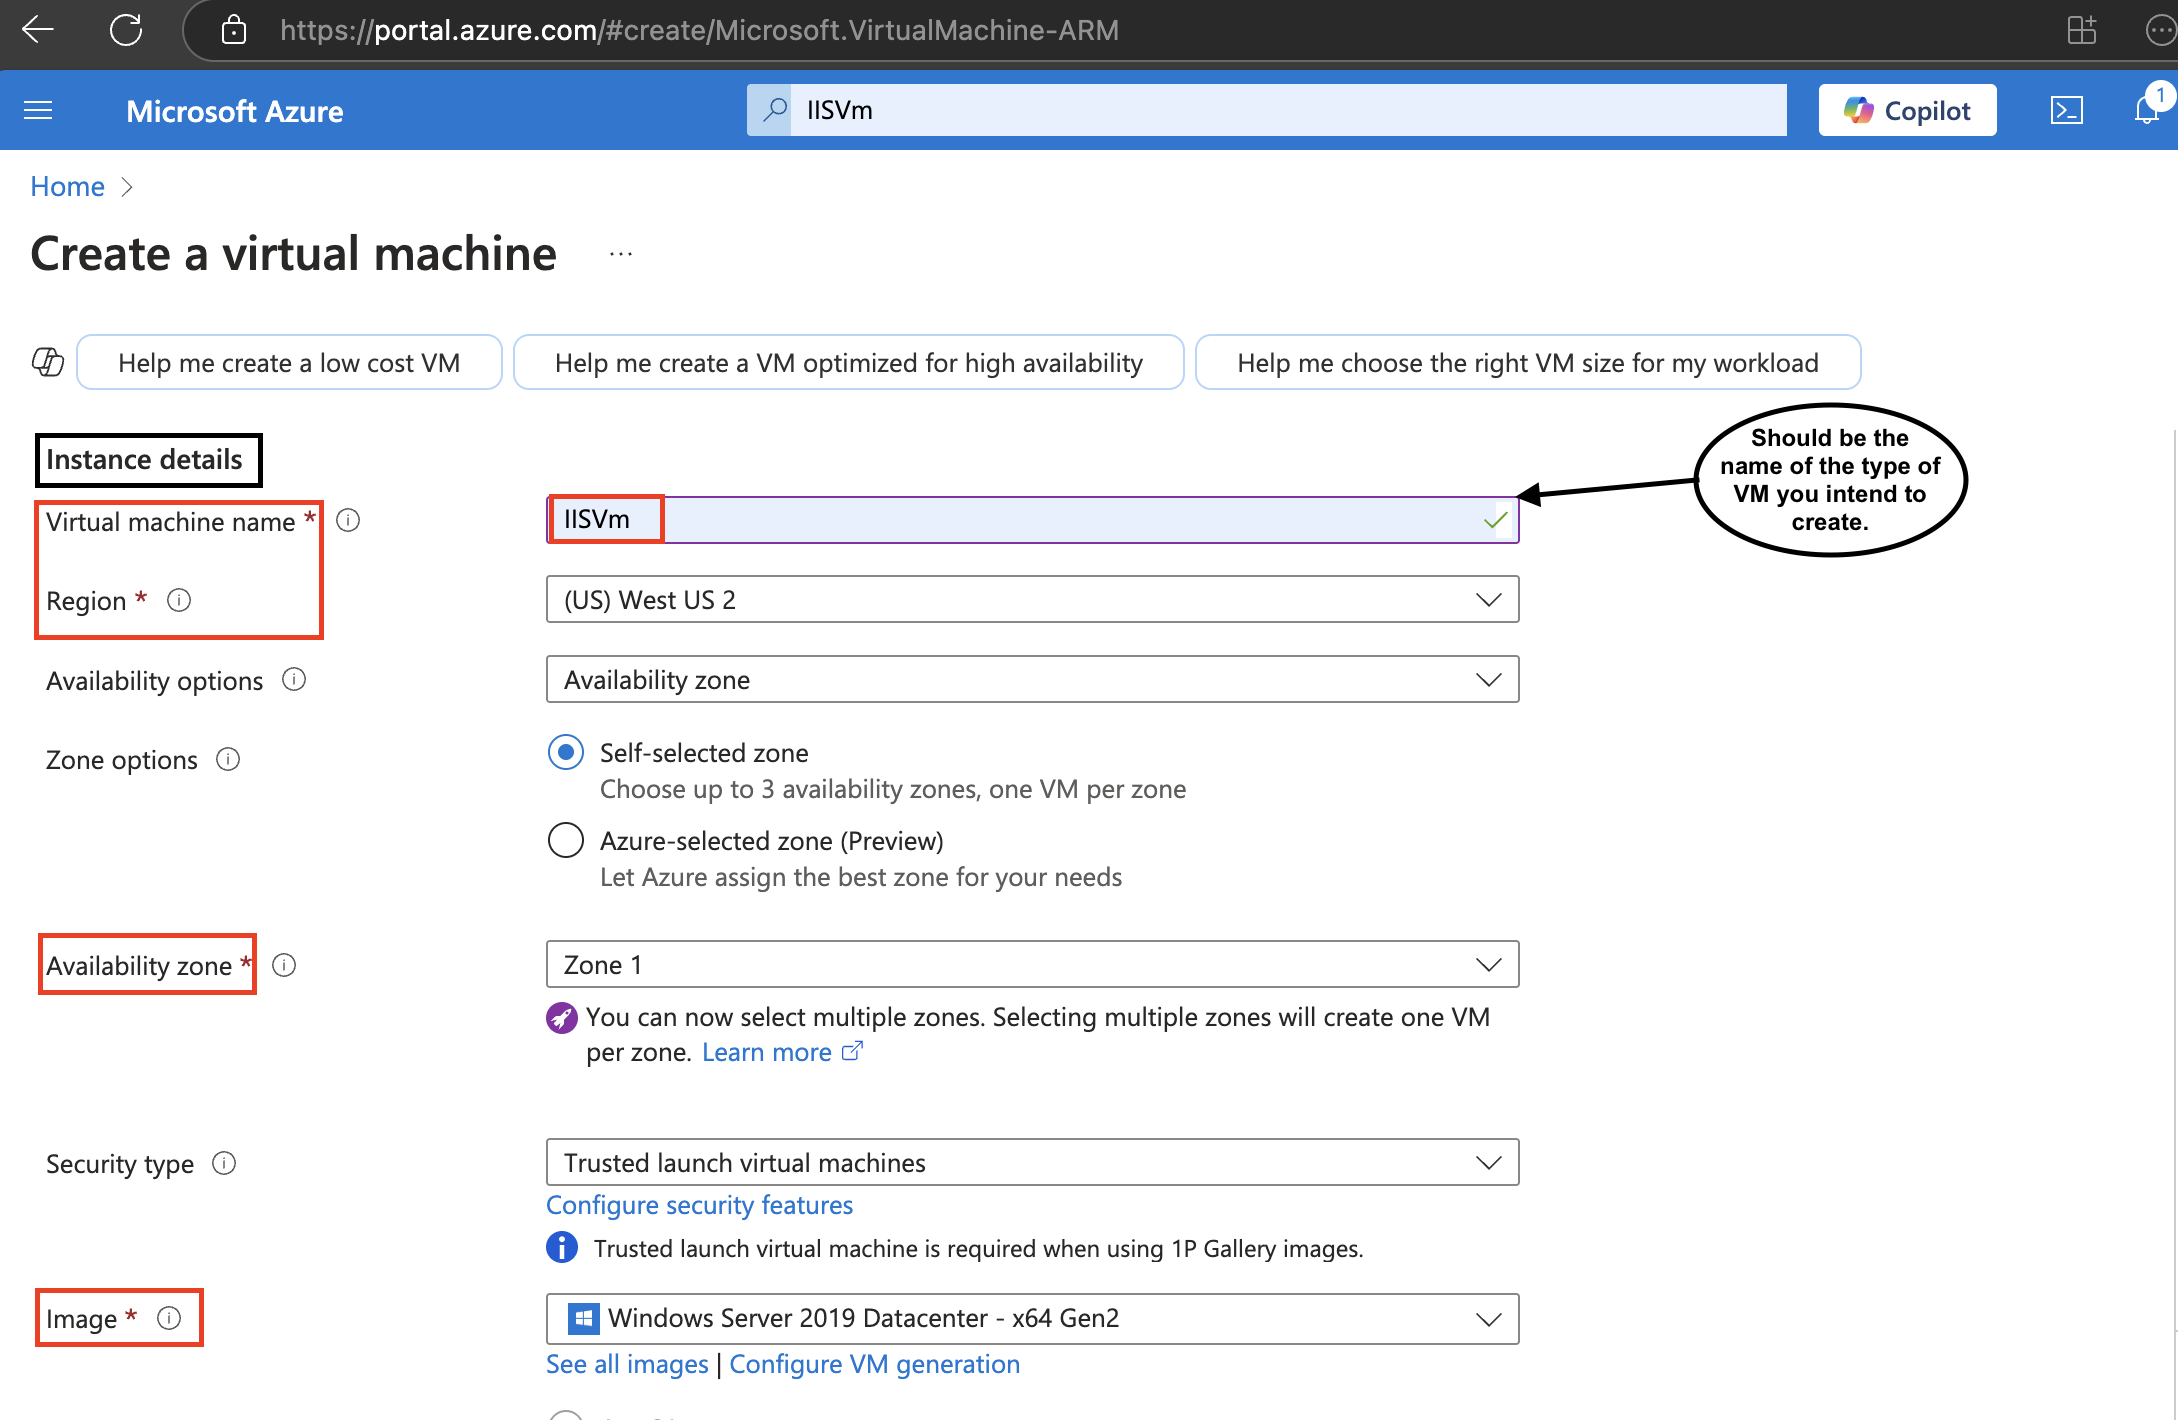Open Configure security features link

tap(699, 1205)
